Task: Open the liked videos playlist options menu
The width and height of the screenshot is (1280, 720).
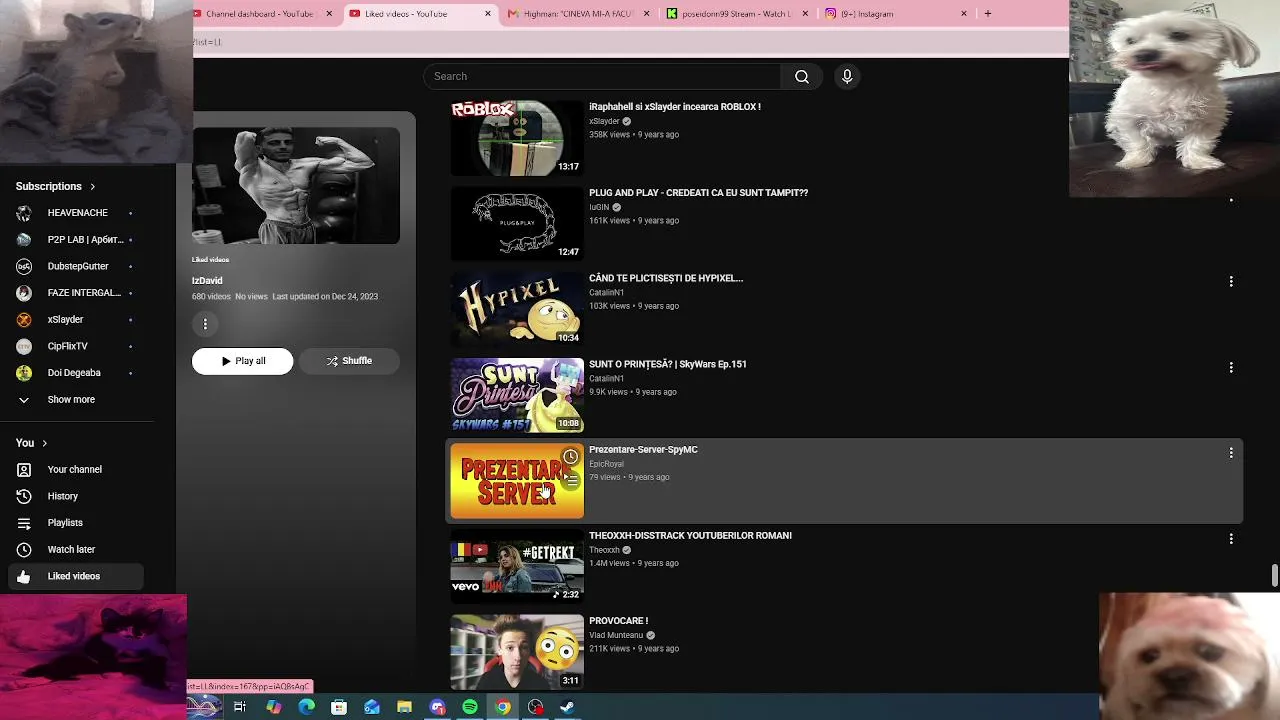Action: click(x=205, y=324)
